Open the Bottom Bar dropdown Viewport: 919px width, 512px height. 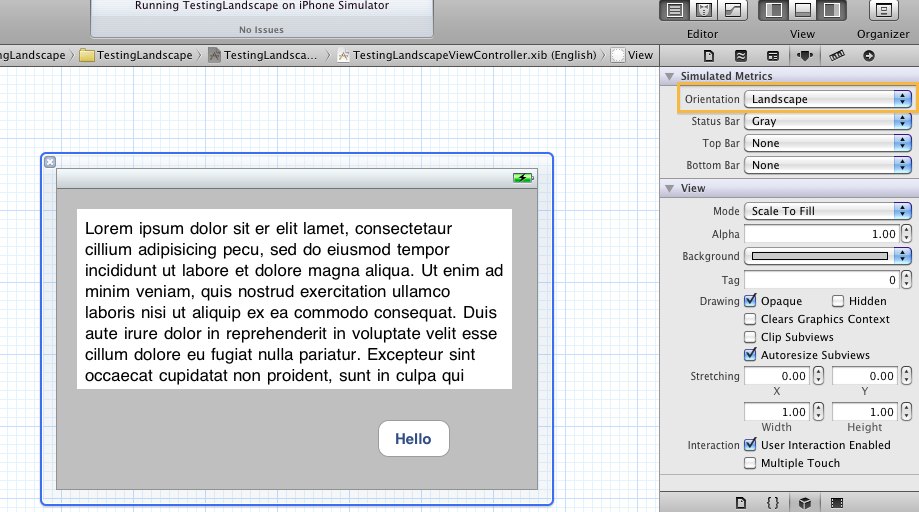point(828,165)
